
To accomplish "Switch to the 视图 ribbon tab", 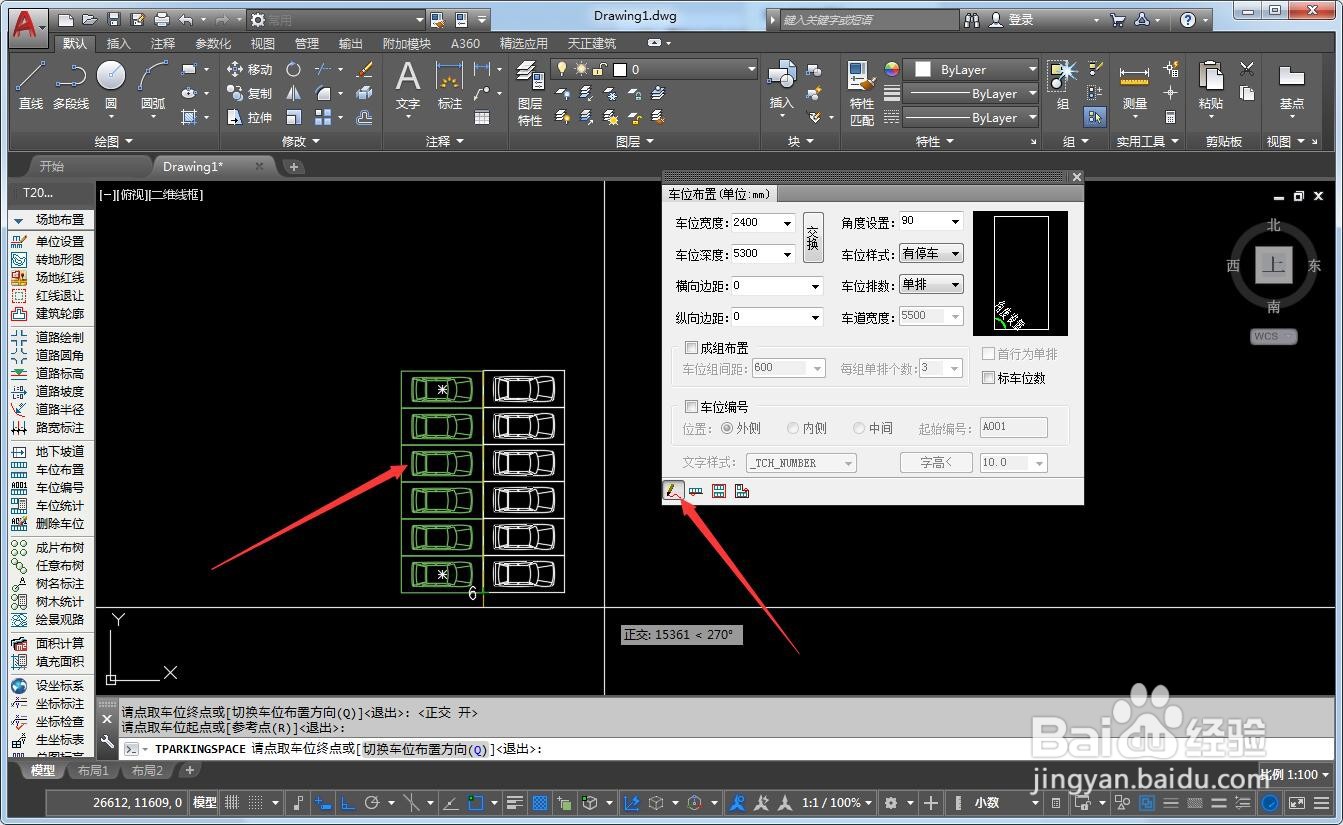I will coord(262,43).
